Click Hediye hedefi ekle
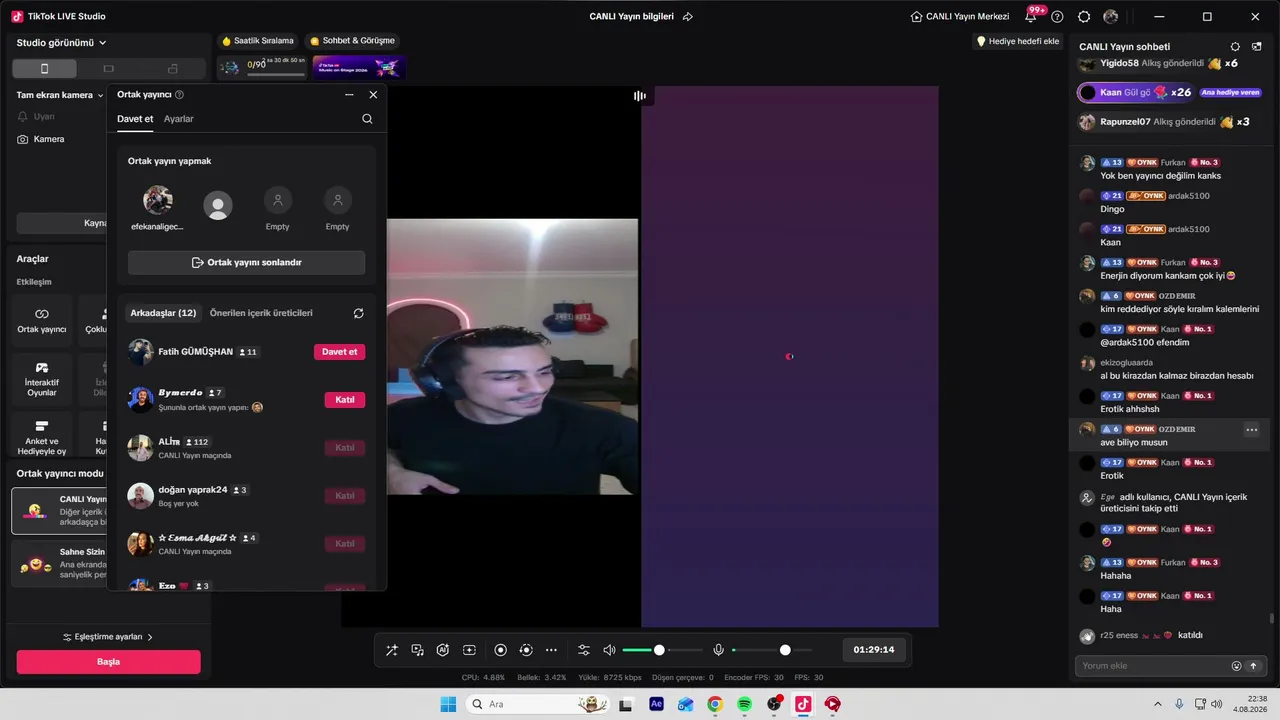This screenshot has height=720, width=1280. tap(1017, 41)
